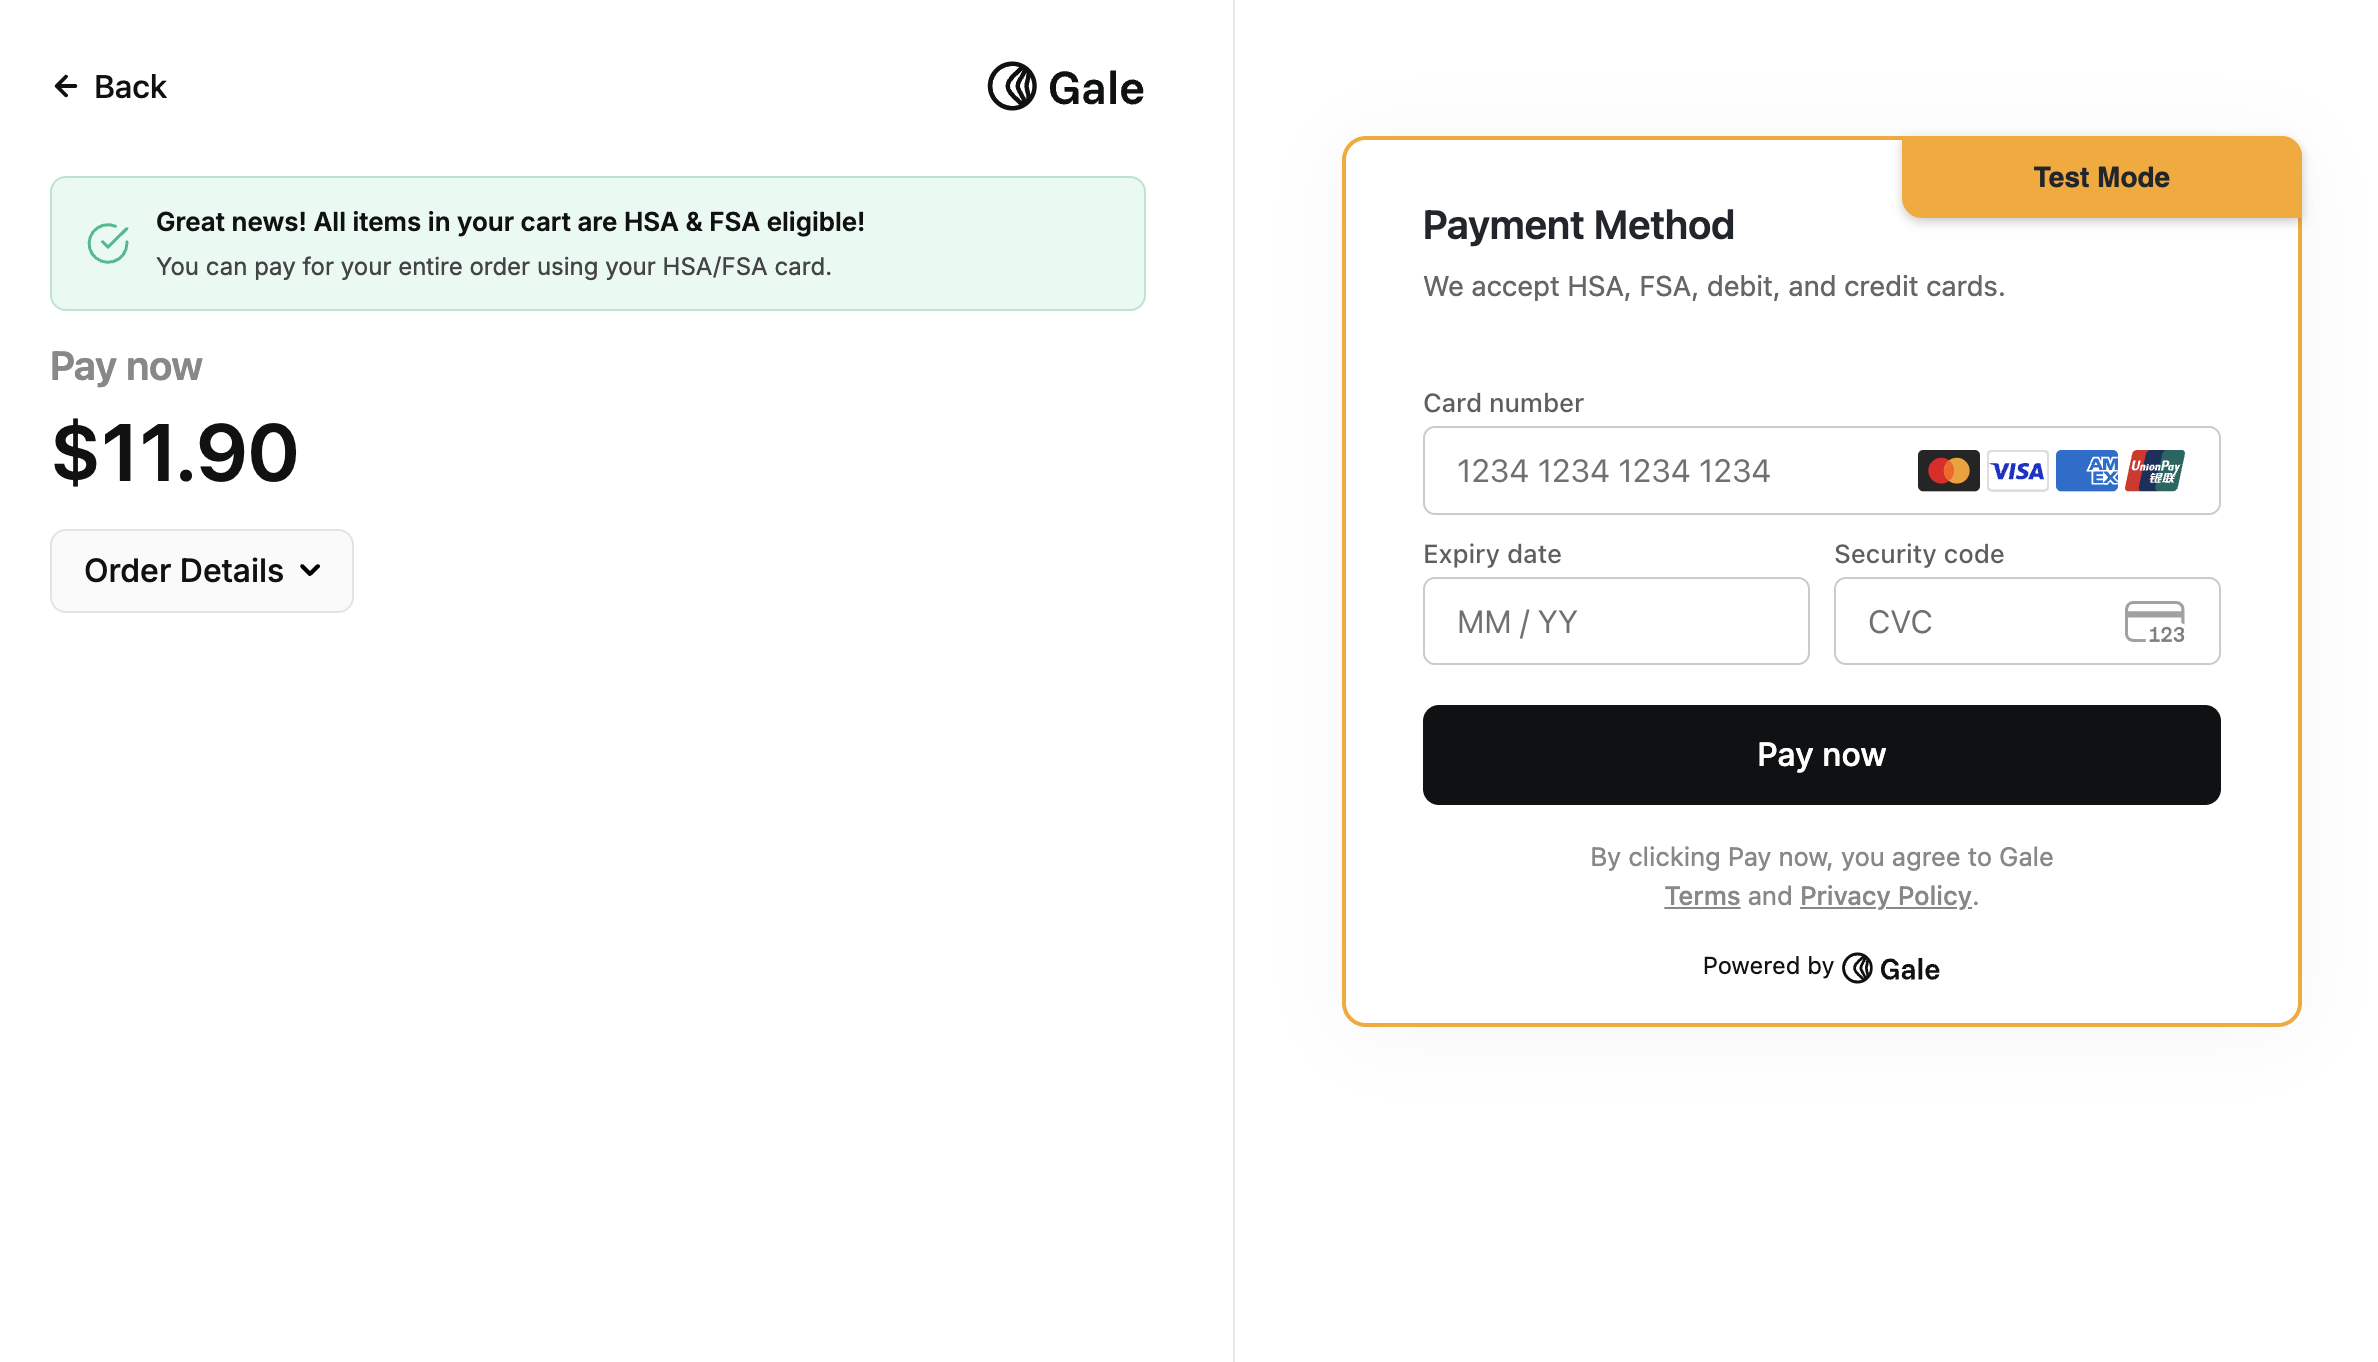Focus the Expiry date MM / YY field
Screen dimensions: 2378x1362
[x=1616, y=622]
